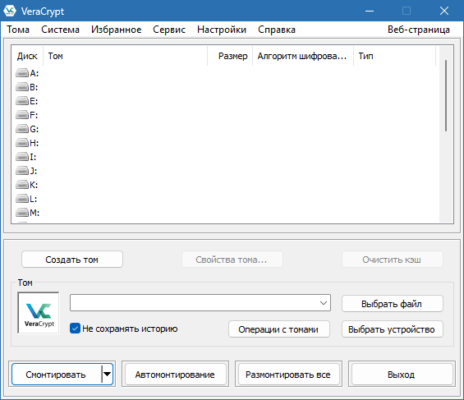The image size is (464, 400).
Task: Click VeraCrypt title bar app icon
Action: 10,11
